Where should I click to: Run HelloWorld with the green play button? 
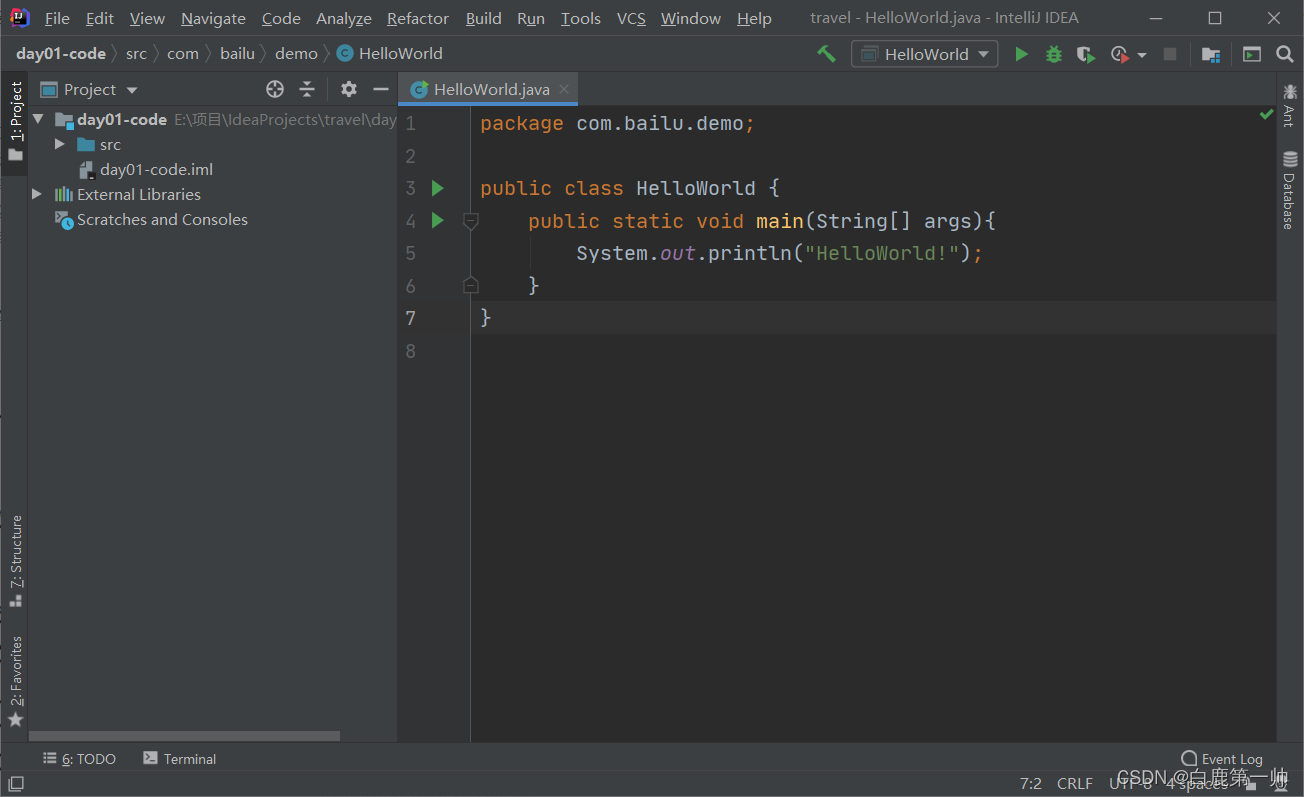tap(1021, 54)
